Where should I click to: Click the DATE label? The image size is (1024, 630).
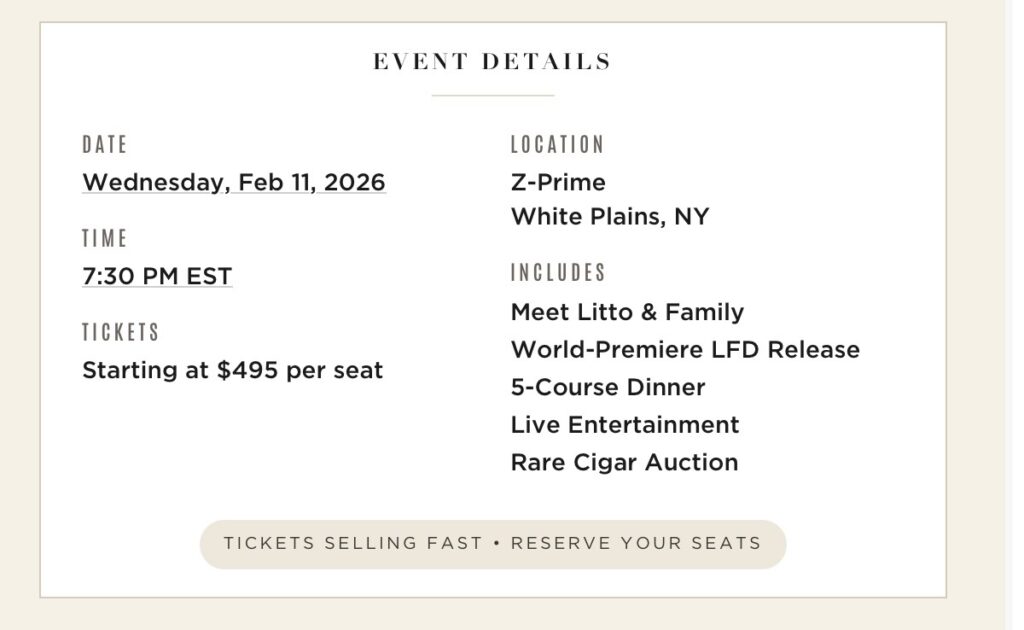(x=105, y=145)
